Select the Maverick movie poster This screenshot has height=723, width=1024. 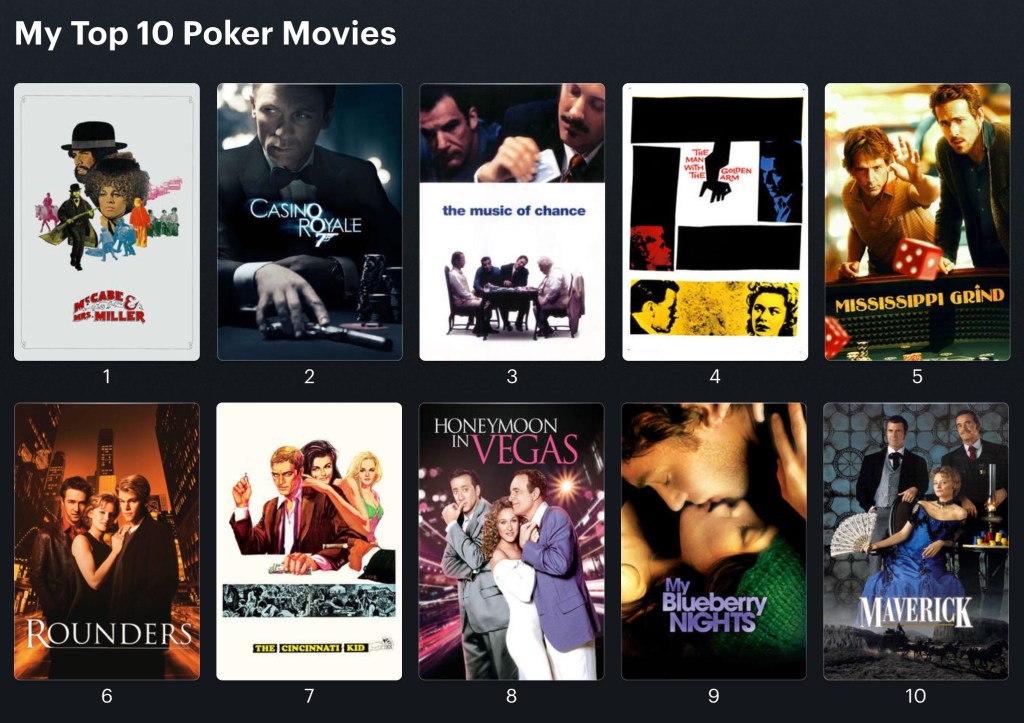point(916,541)
